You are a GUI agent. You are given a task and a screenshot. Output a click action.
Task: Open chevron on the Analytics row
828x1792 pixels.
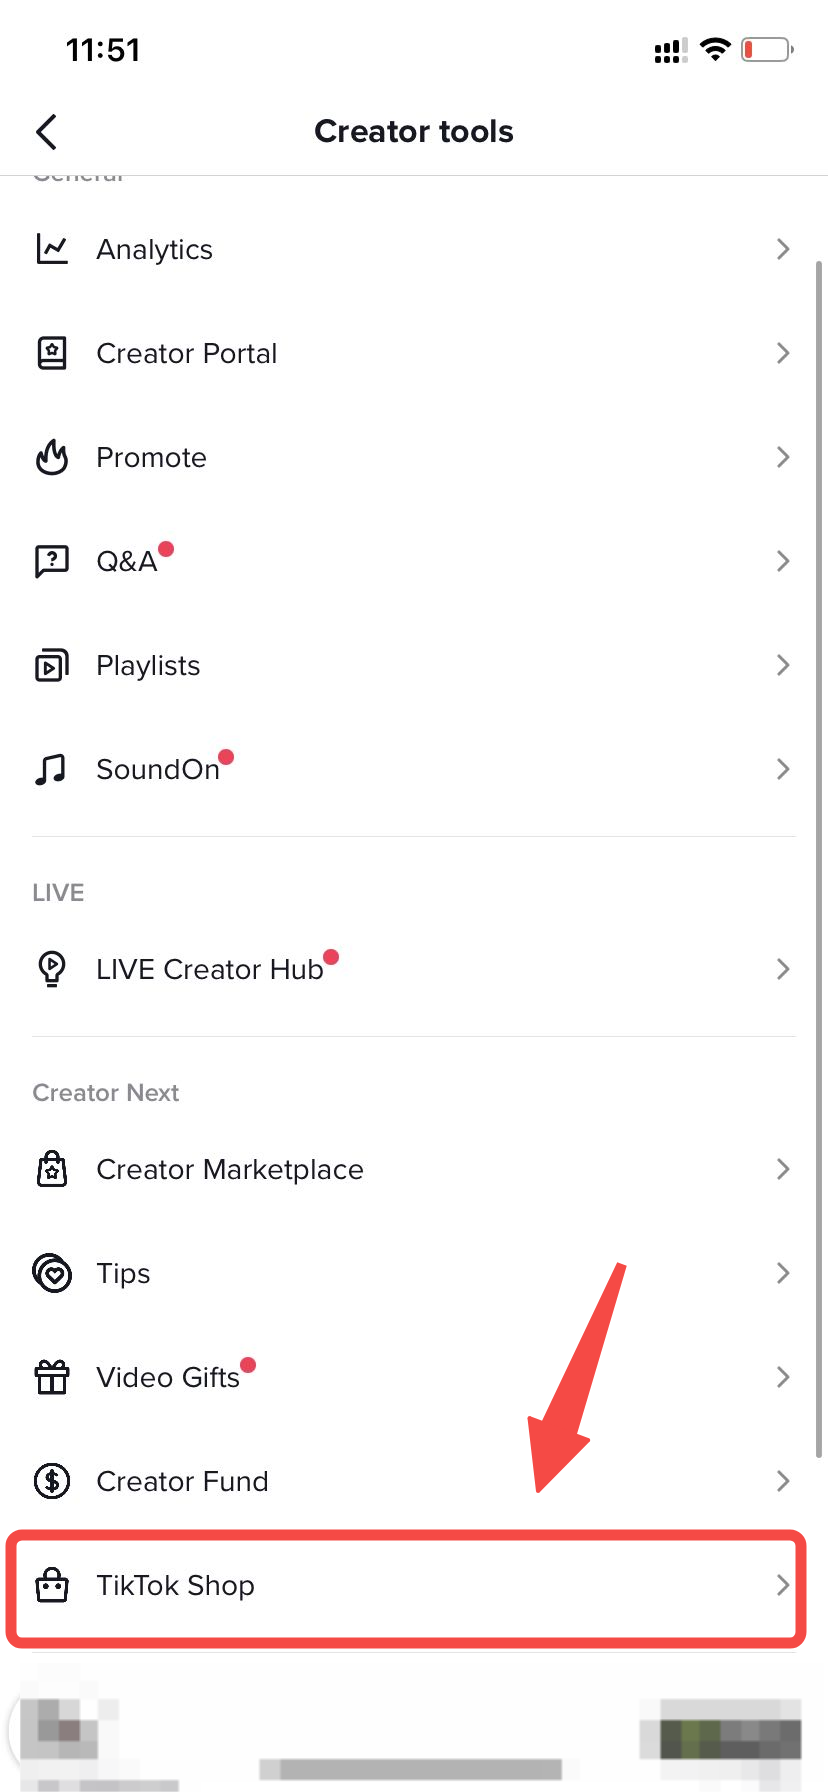click(783, 249)
